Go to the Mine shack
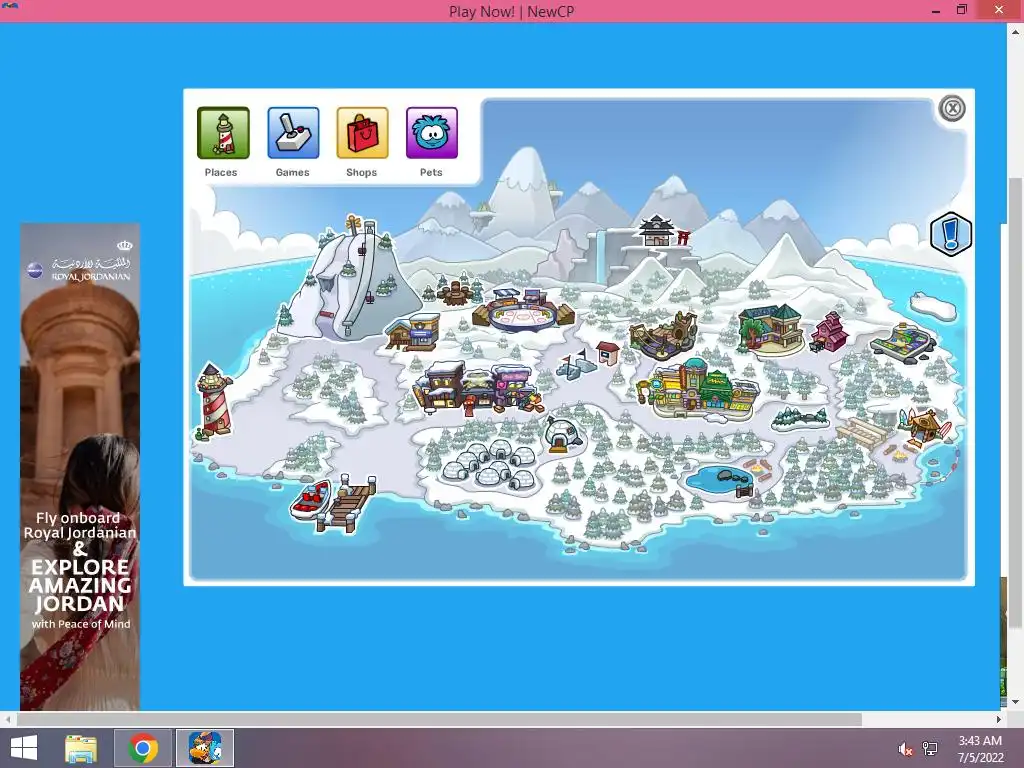 (608, 352)
